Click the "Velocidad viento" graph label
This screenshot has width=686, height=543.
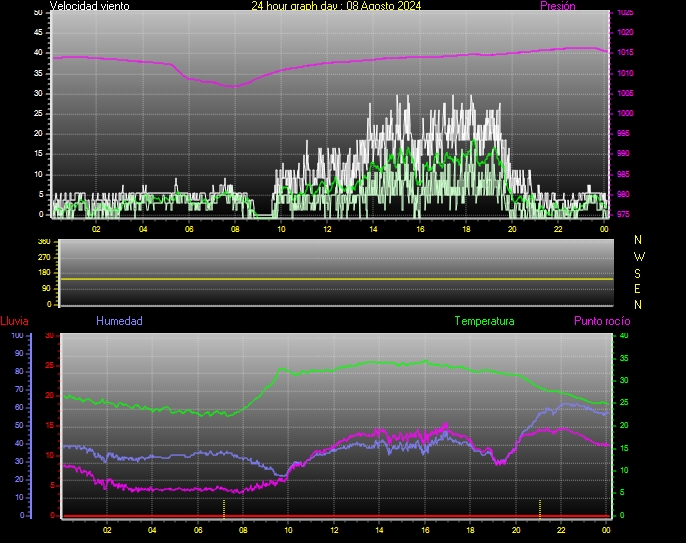(89, 6)
